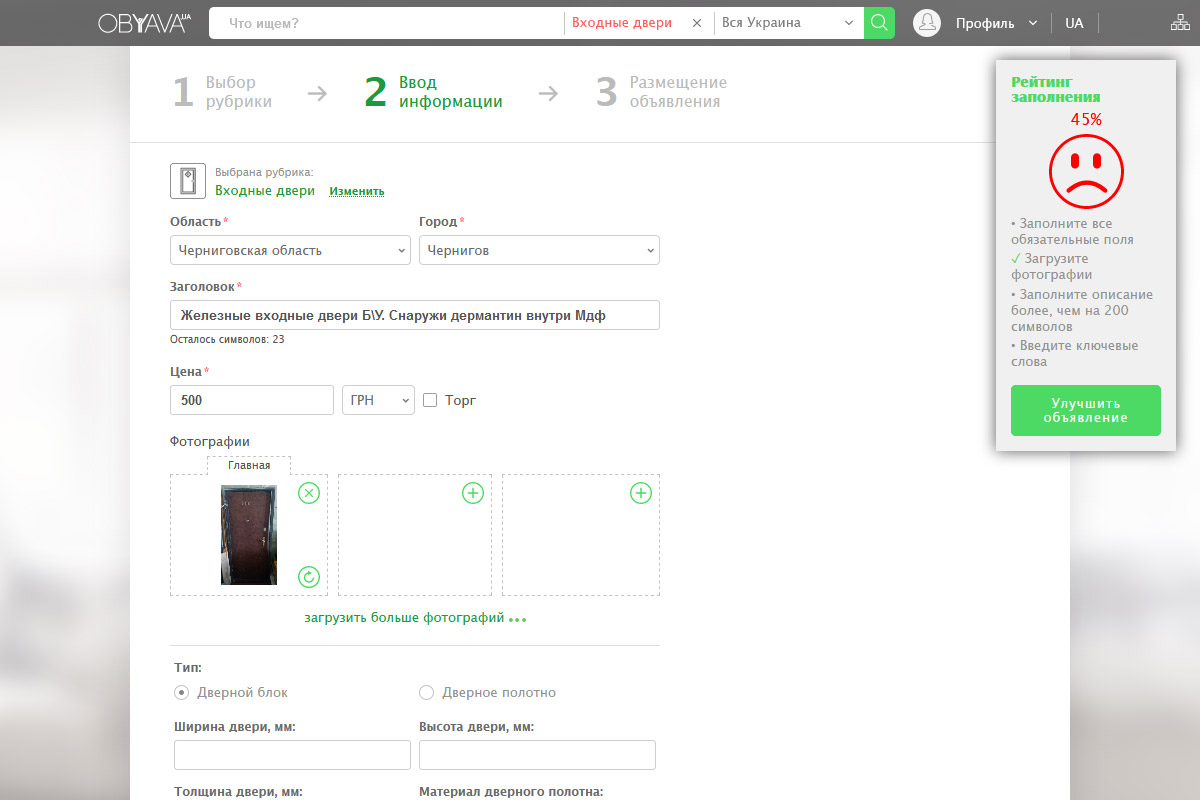Click the Изменить category link
This screenshot has width=1200, height=800.
click(x=357, y=191)
